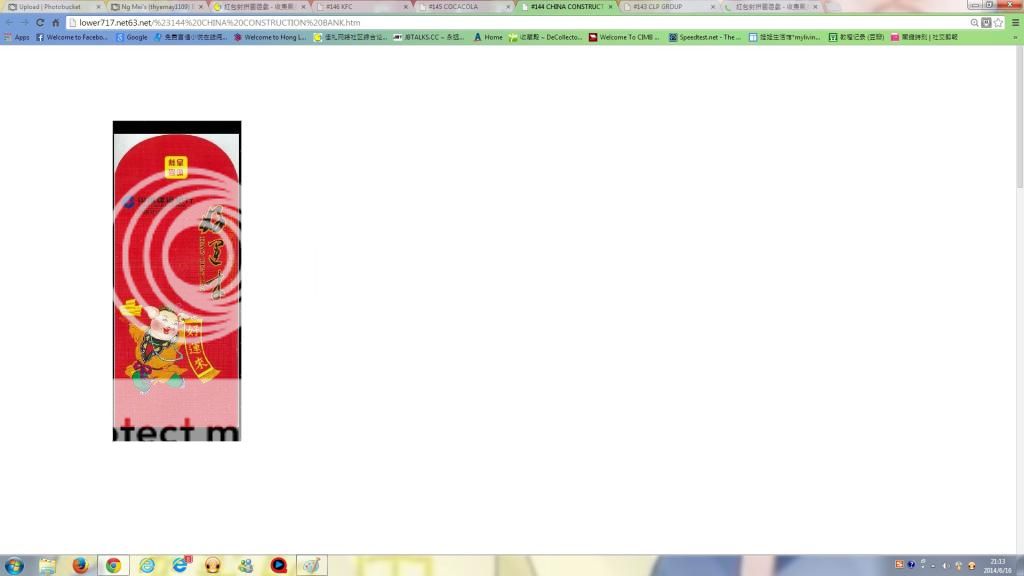Launch Firefox from the taskbar
Viewport: 1024px width, 576px height.
coord(81,565)
